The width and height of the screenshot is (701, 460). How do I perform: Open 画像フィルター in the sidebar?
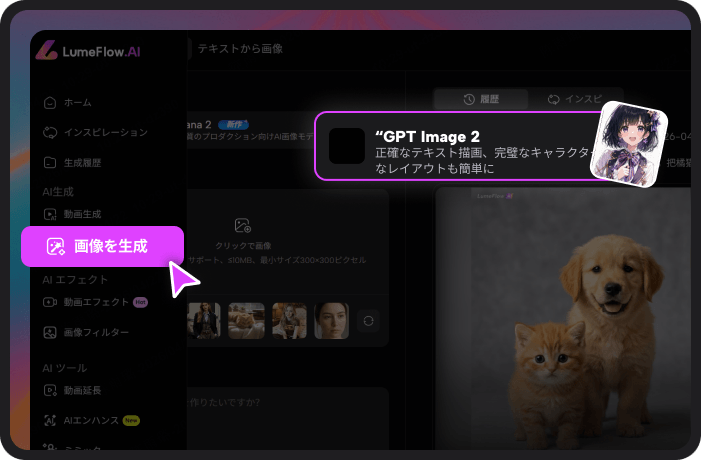(86, 332)
